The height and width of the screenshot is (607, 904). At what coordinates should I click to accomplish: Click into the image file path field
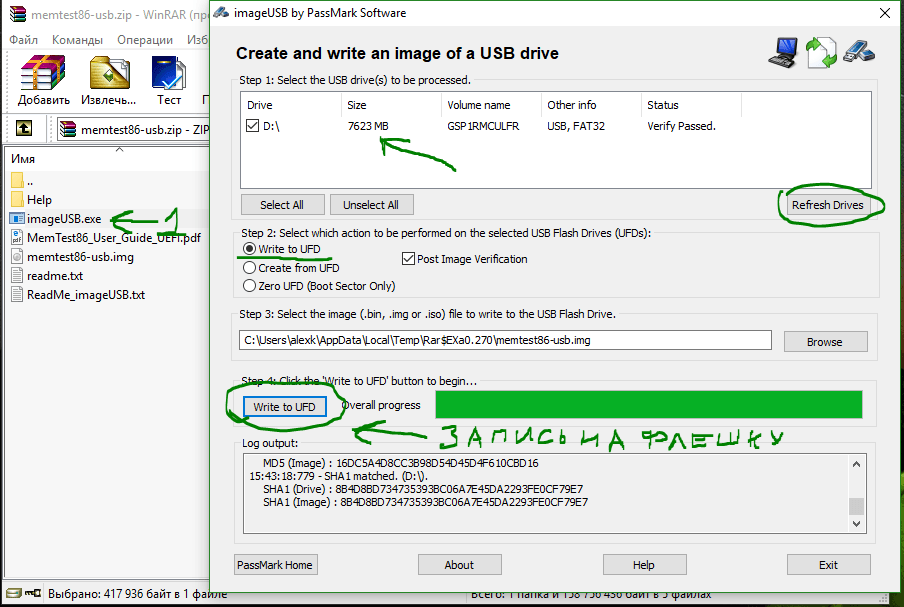pos(505,340)
